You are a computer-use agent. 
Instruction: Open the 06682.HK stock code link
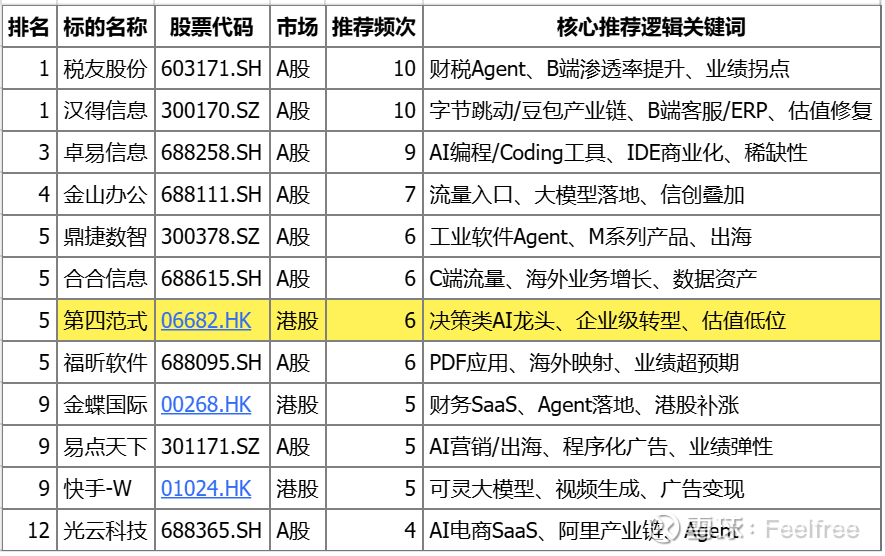click(206, 321)
